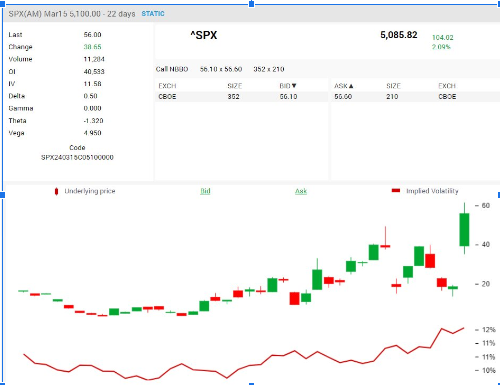Click the ask-side SIZE column header
This screenshot has height=385, width=500.
tap(393, 86)
